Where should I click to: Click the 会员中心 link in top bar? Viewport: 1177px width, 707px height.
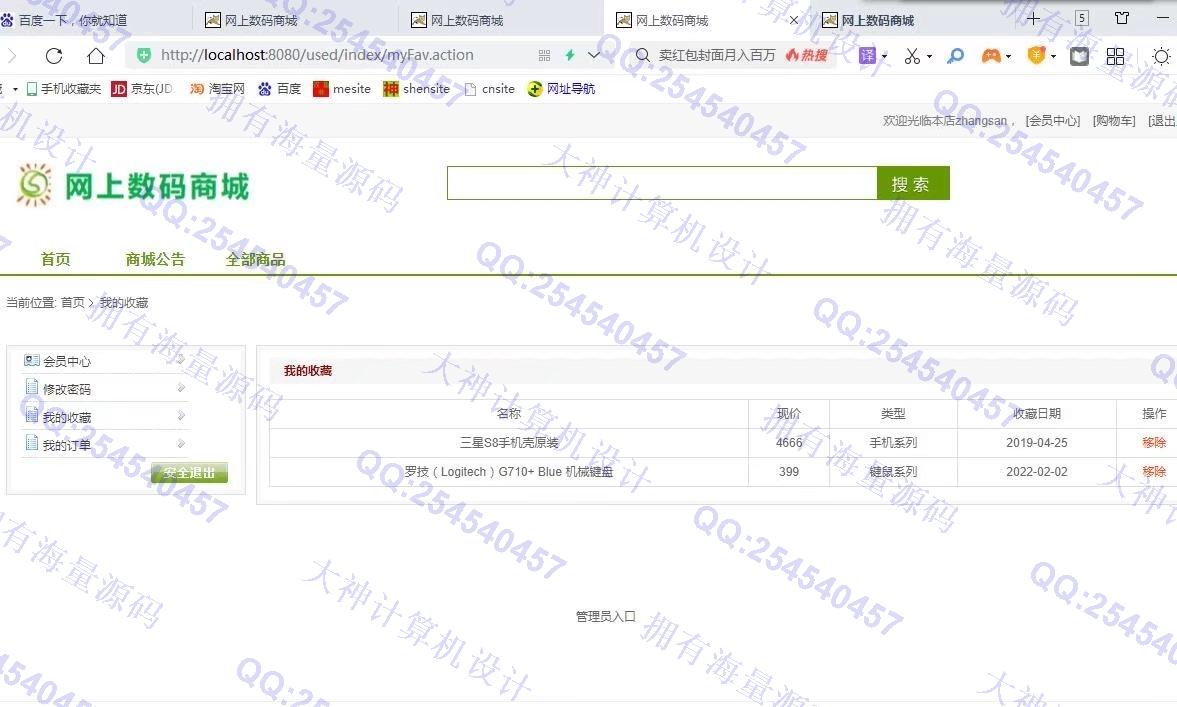(x=1052, y=121)
